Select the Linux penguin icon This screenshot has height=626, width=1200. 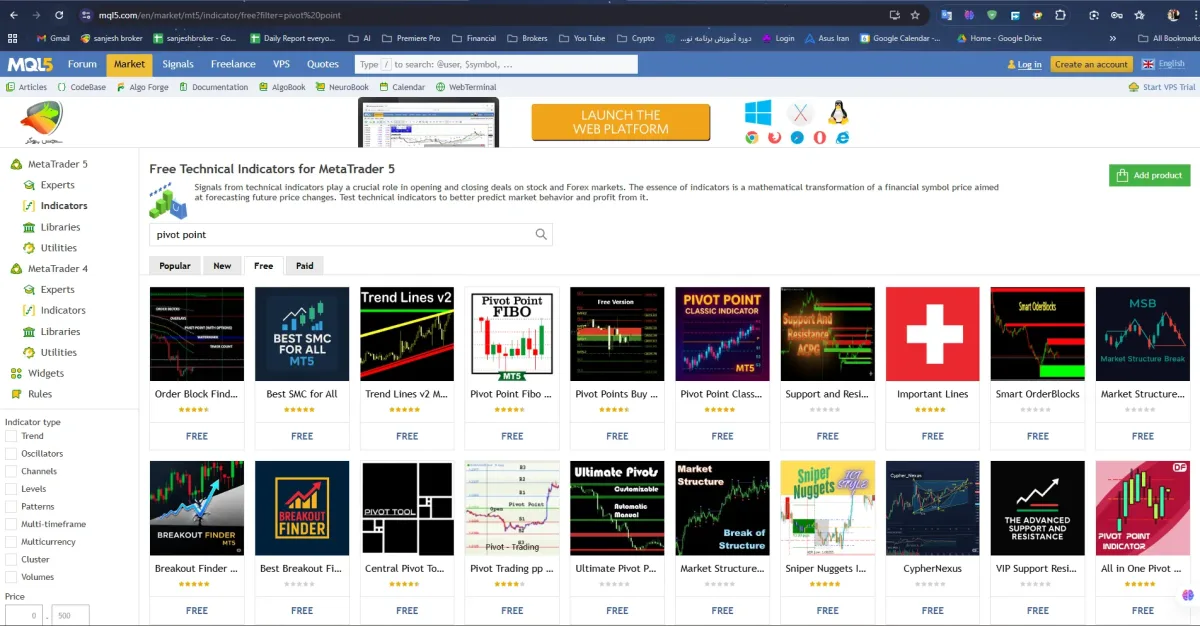[x=838, y=112]
